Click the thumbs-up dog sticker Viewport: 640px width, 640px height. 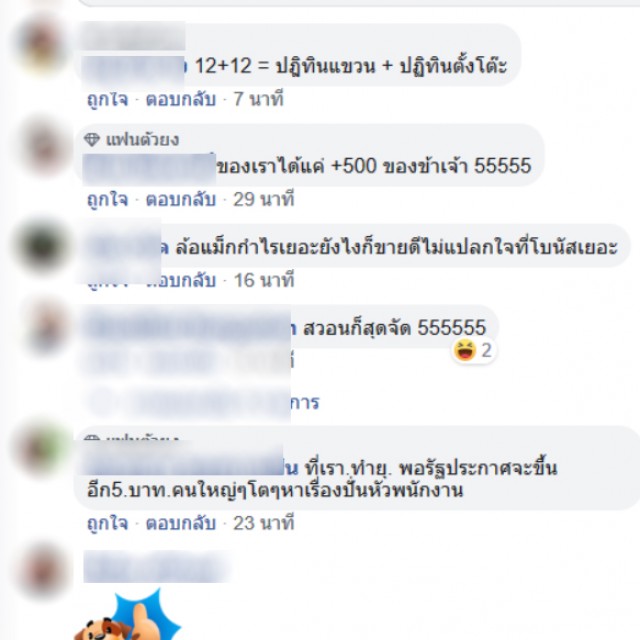[x=127, y=616]
